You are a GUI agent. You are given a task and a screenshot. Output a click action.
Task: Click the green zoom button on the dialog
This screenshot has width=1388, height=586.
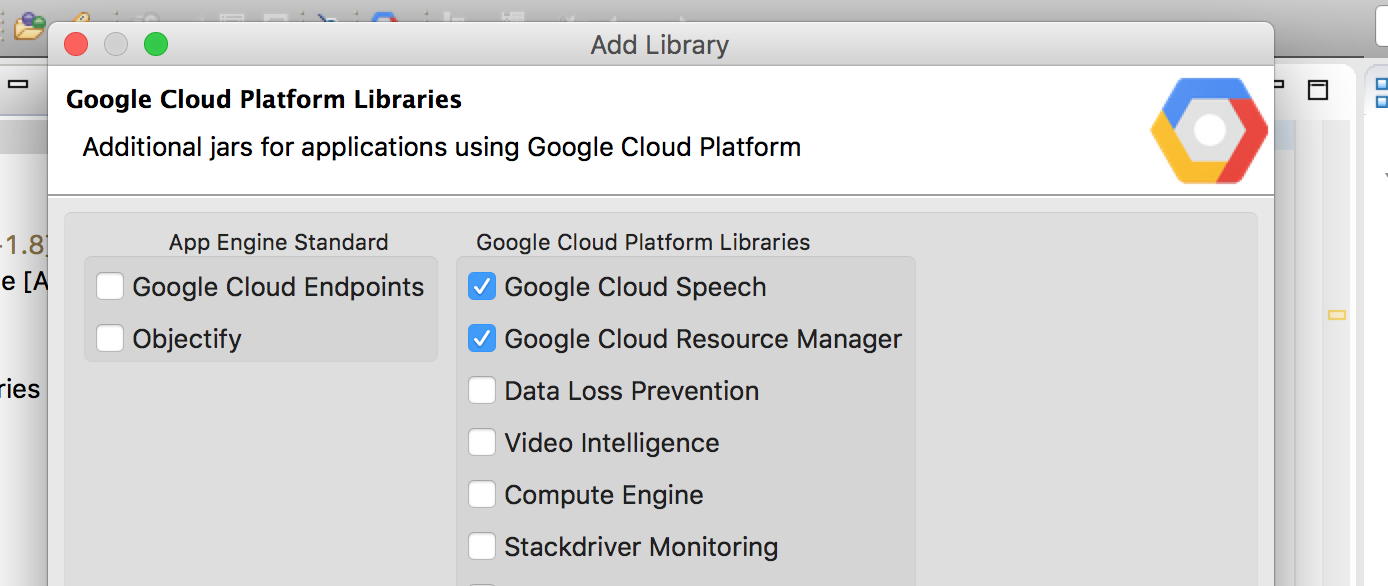[156, 44]
